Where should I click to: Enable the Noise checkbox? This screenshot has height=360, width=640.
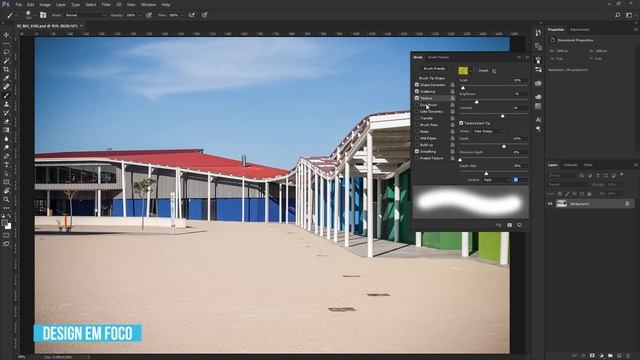click(417, 131)
